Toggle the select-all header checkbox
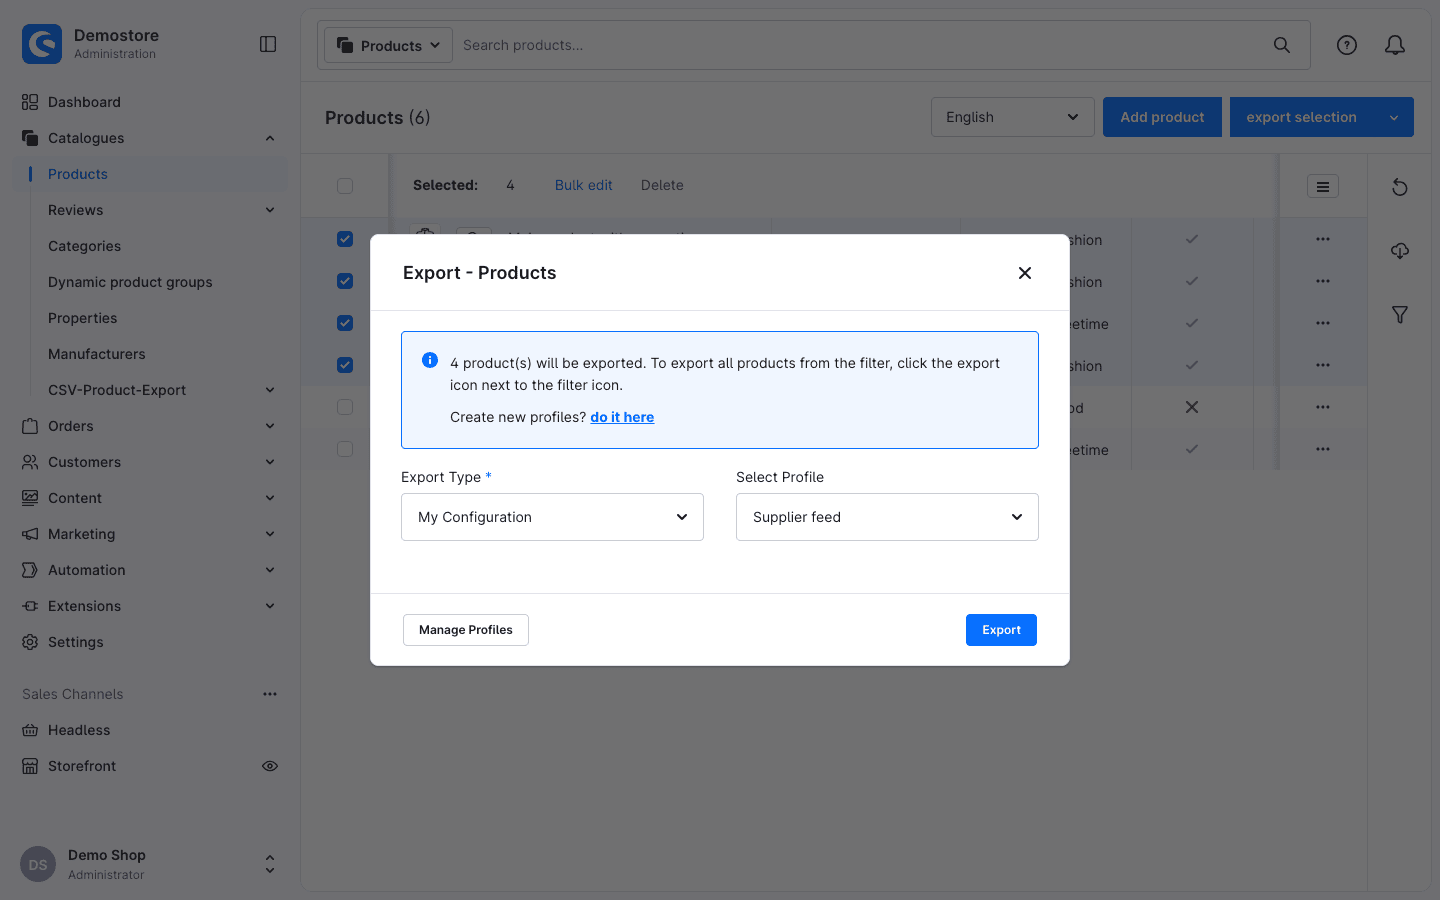 pyautogui.click(x=345, y=186)
